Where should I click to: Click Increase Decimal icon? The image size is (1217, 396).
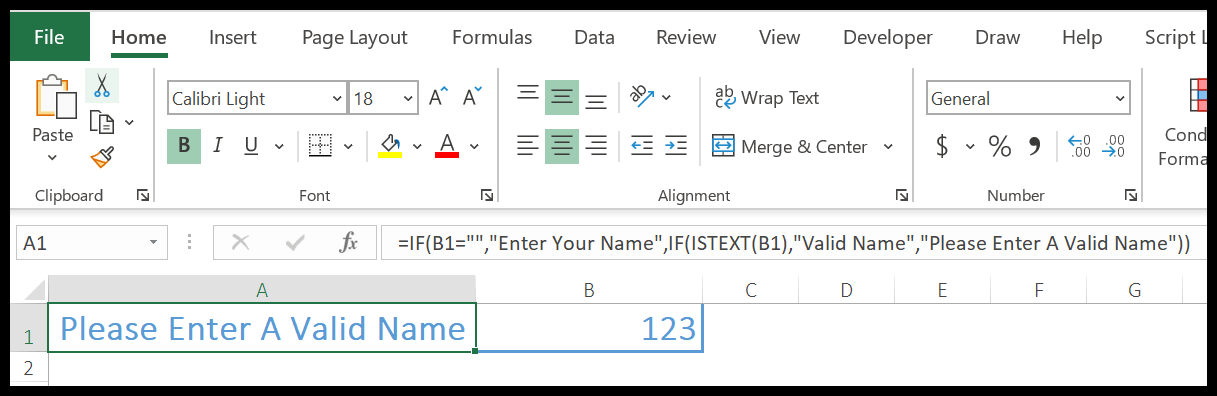click(x=1080, y=146)
